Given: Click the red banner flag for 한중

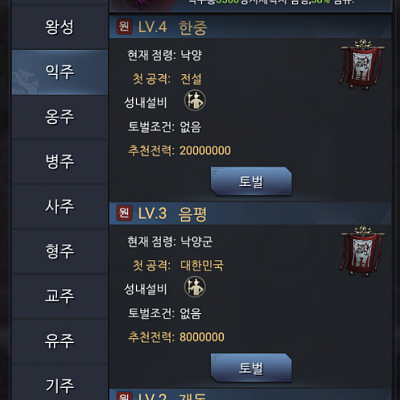Looking at the screenshot, I should 362,65.
